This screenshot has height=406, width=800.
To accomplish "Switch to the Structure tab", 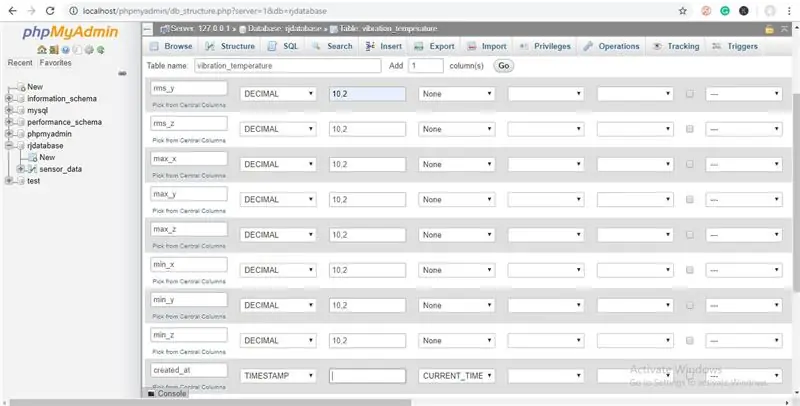I will pyautogui.click(x=231, y=46).
